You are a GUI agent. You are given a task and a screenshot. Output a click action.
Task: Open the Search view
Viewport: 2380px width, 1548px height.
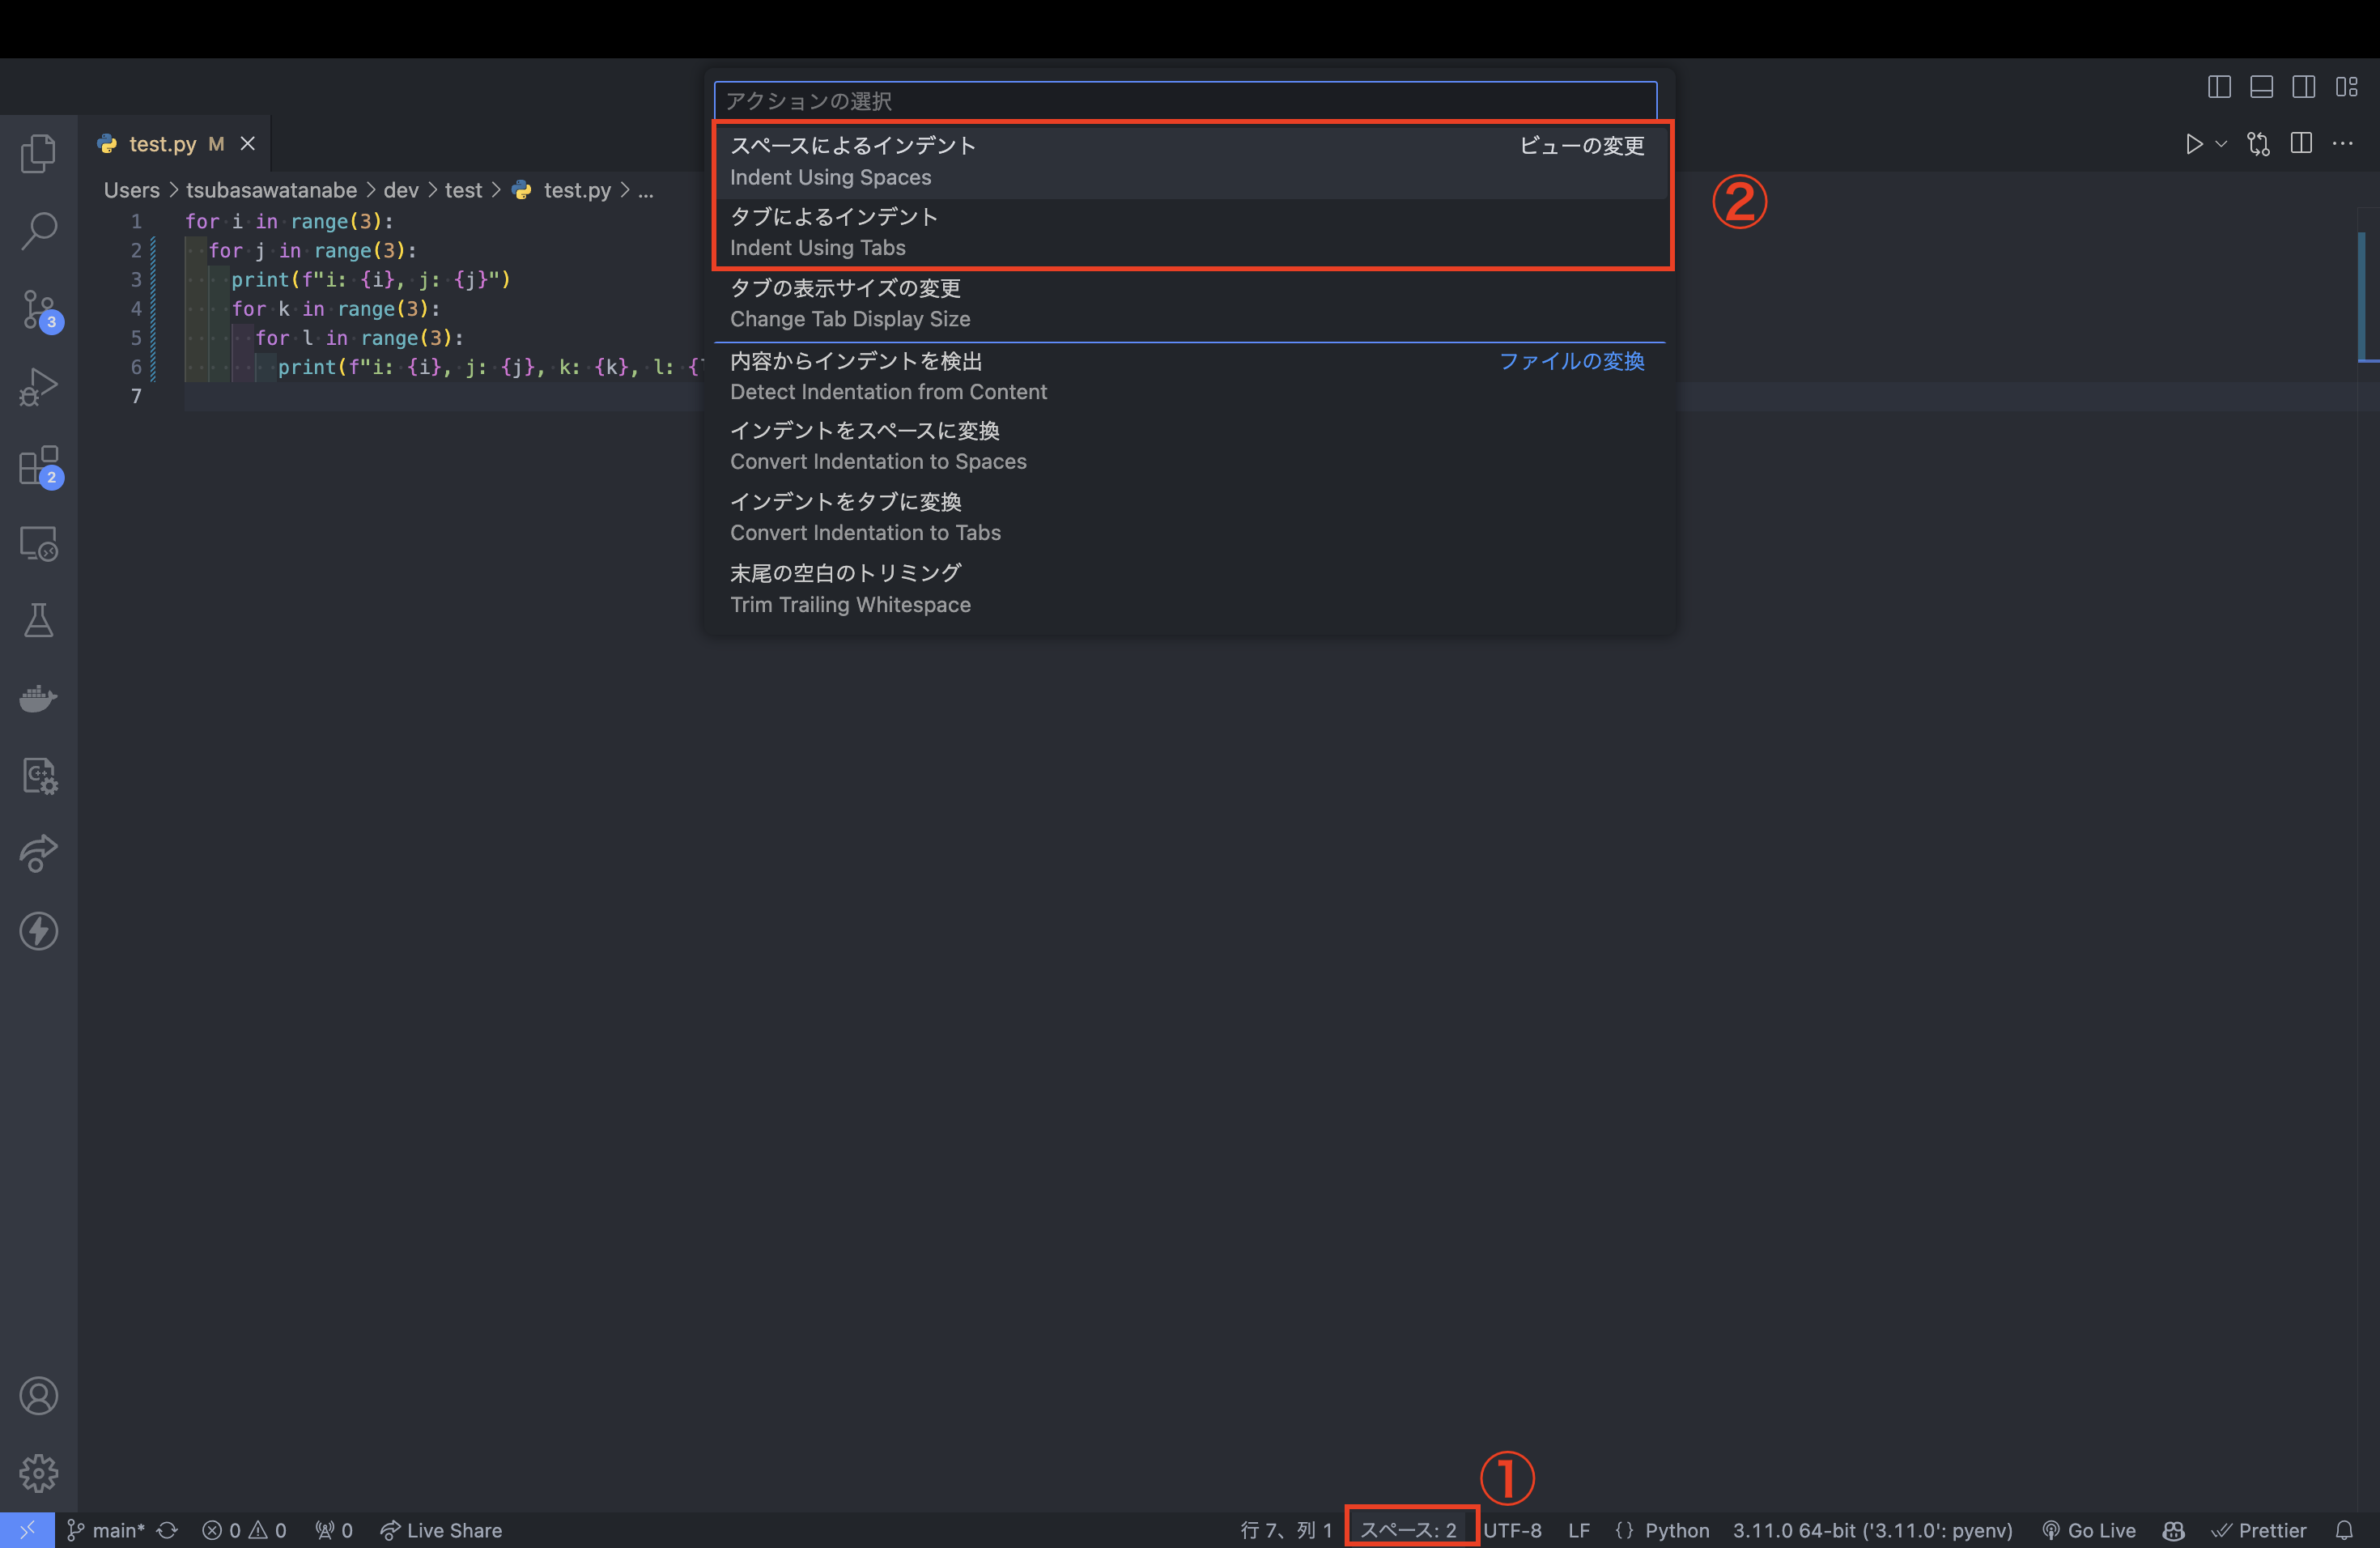click(x=40, y=230)
